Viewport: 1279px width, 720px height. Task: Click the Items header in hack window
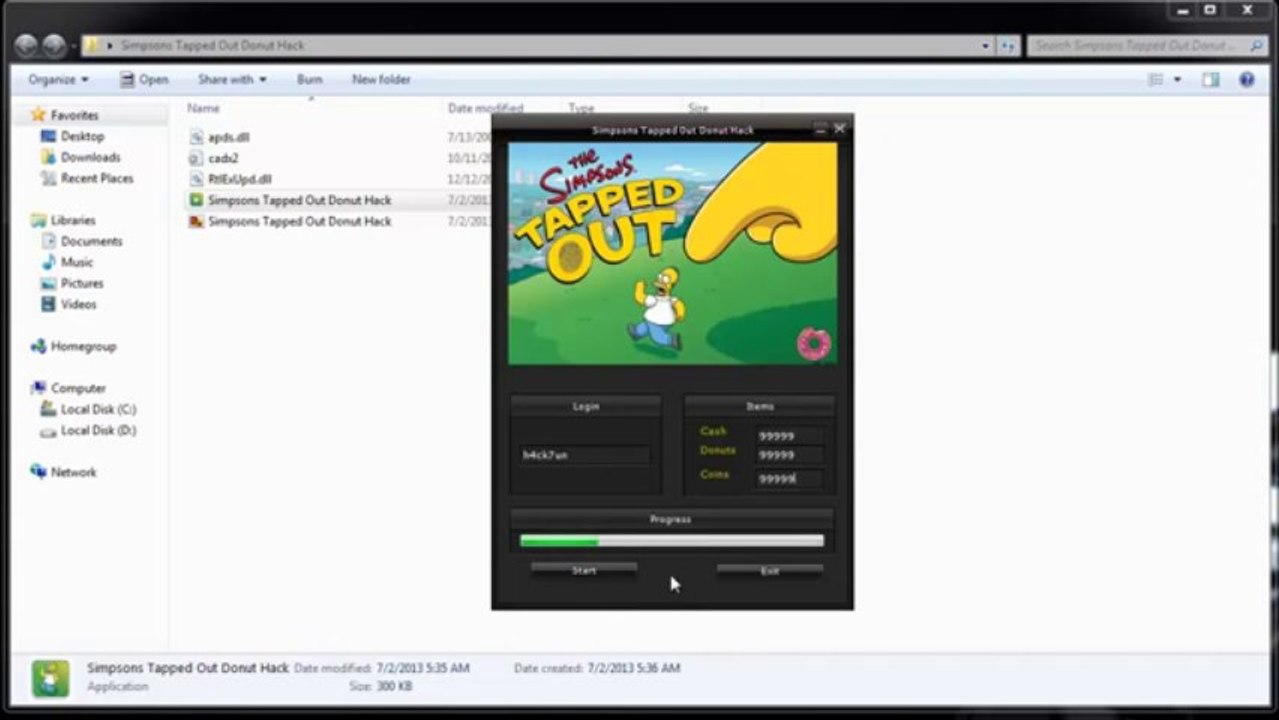coord(759,406)
